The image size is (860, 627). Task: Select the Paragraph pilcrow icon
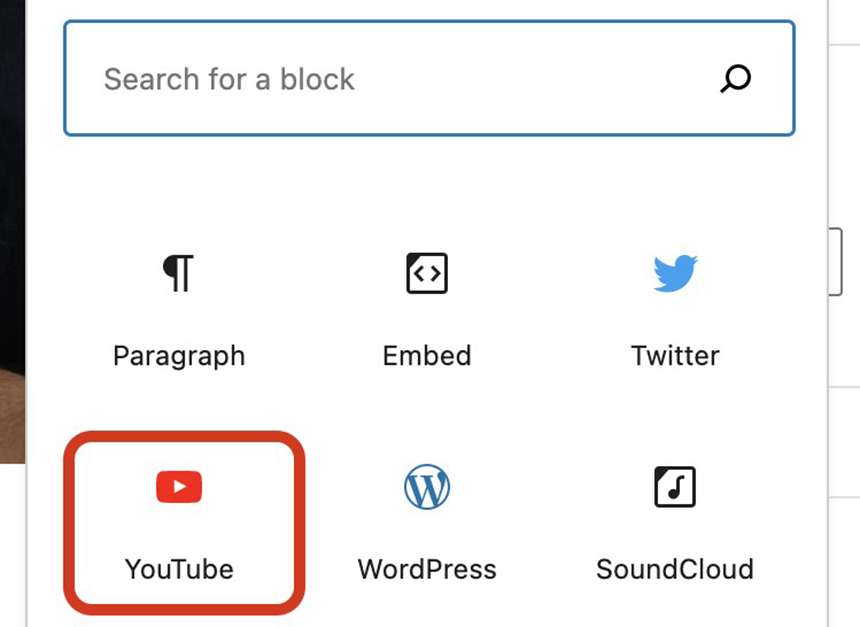(179, 273)
